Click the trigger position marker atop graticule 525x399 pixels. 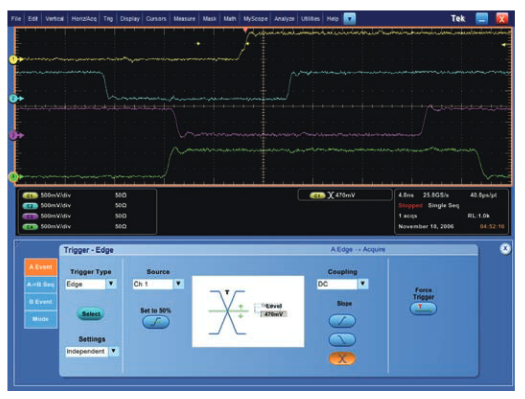245,30
